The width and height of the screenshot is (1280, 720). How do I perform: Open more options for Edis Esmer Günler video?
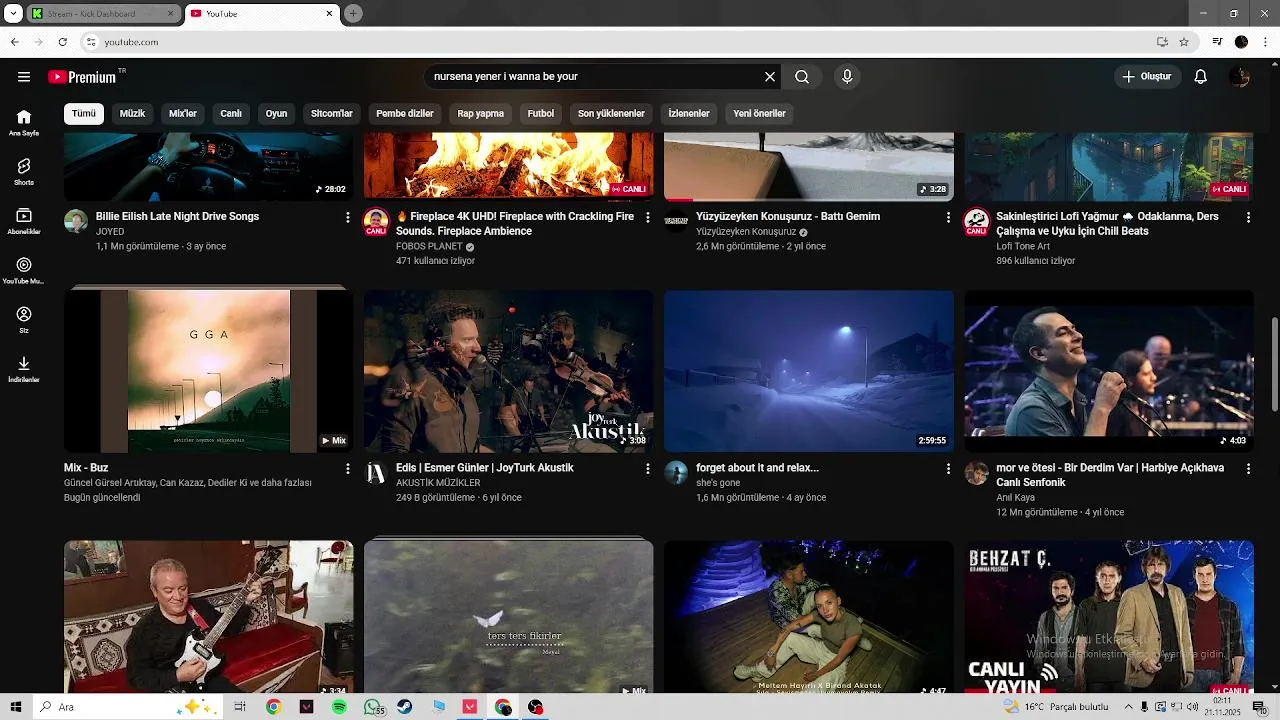pos(648,468)
